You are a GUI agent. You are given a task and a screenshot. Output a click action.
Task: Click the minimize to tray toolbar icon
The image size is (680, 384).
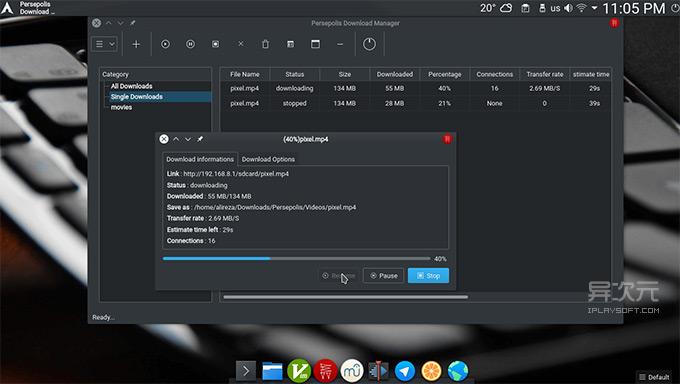pos(340,44)
